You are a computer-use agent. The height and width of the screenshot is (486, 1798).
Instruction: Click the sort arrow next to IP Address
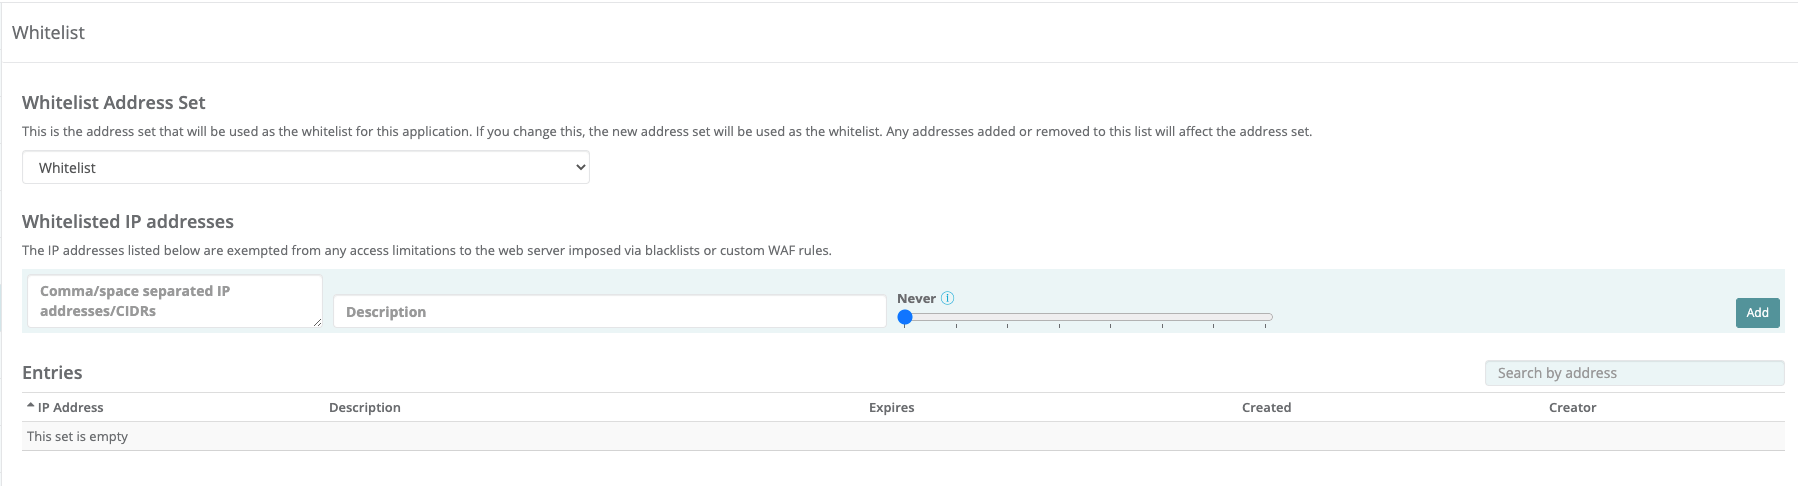click(30, 407)
